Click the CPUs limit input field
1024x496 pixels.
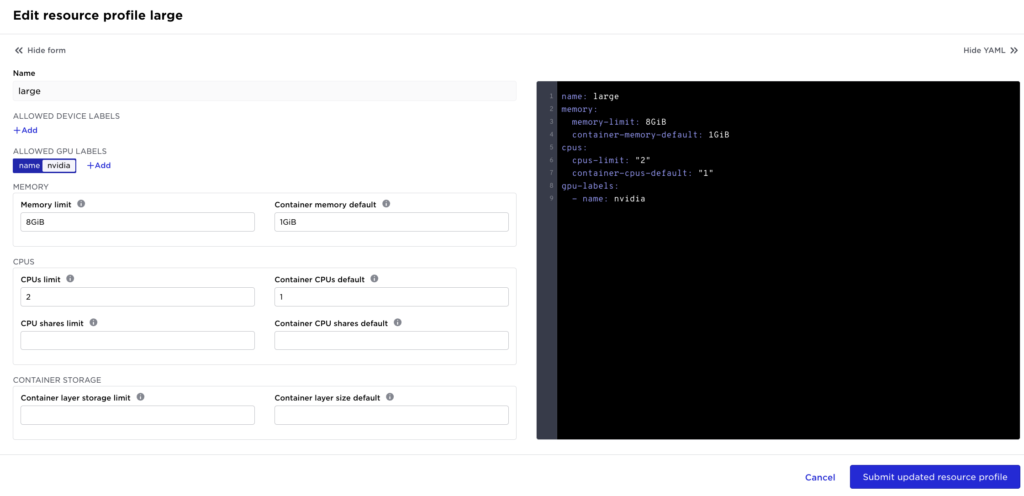point(137,297)
